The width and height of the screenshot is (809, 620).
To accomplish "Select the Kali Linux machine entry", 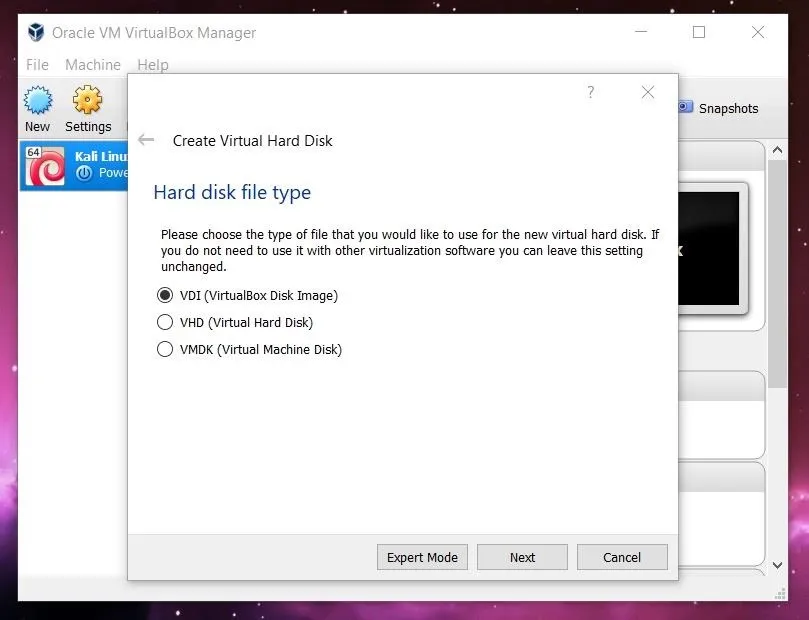I will (x=74, y=166).
